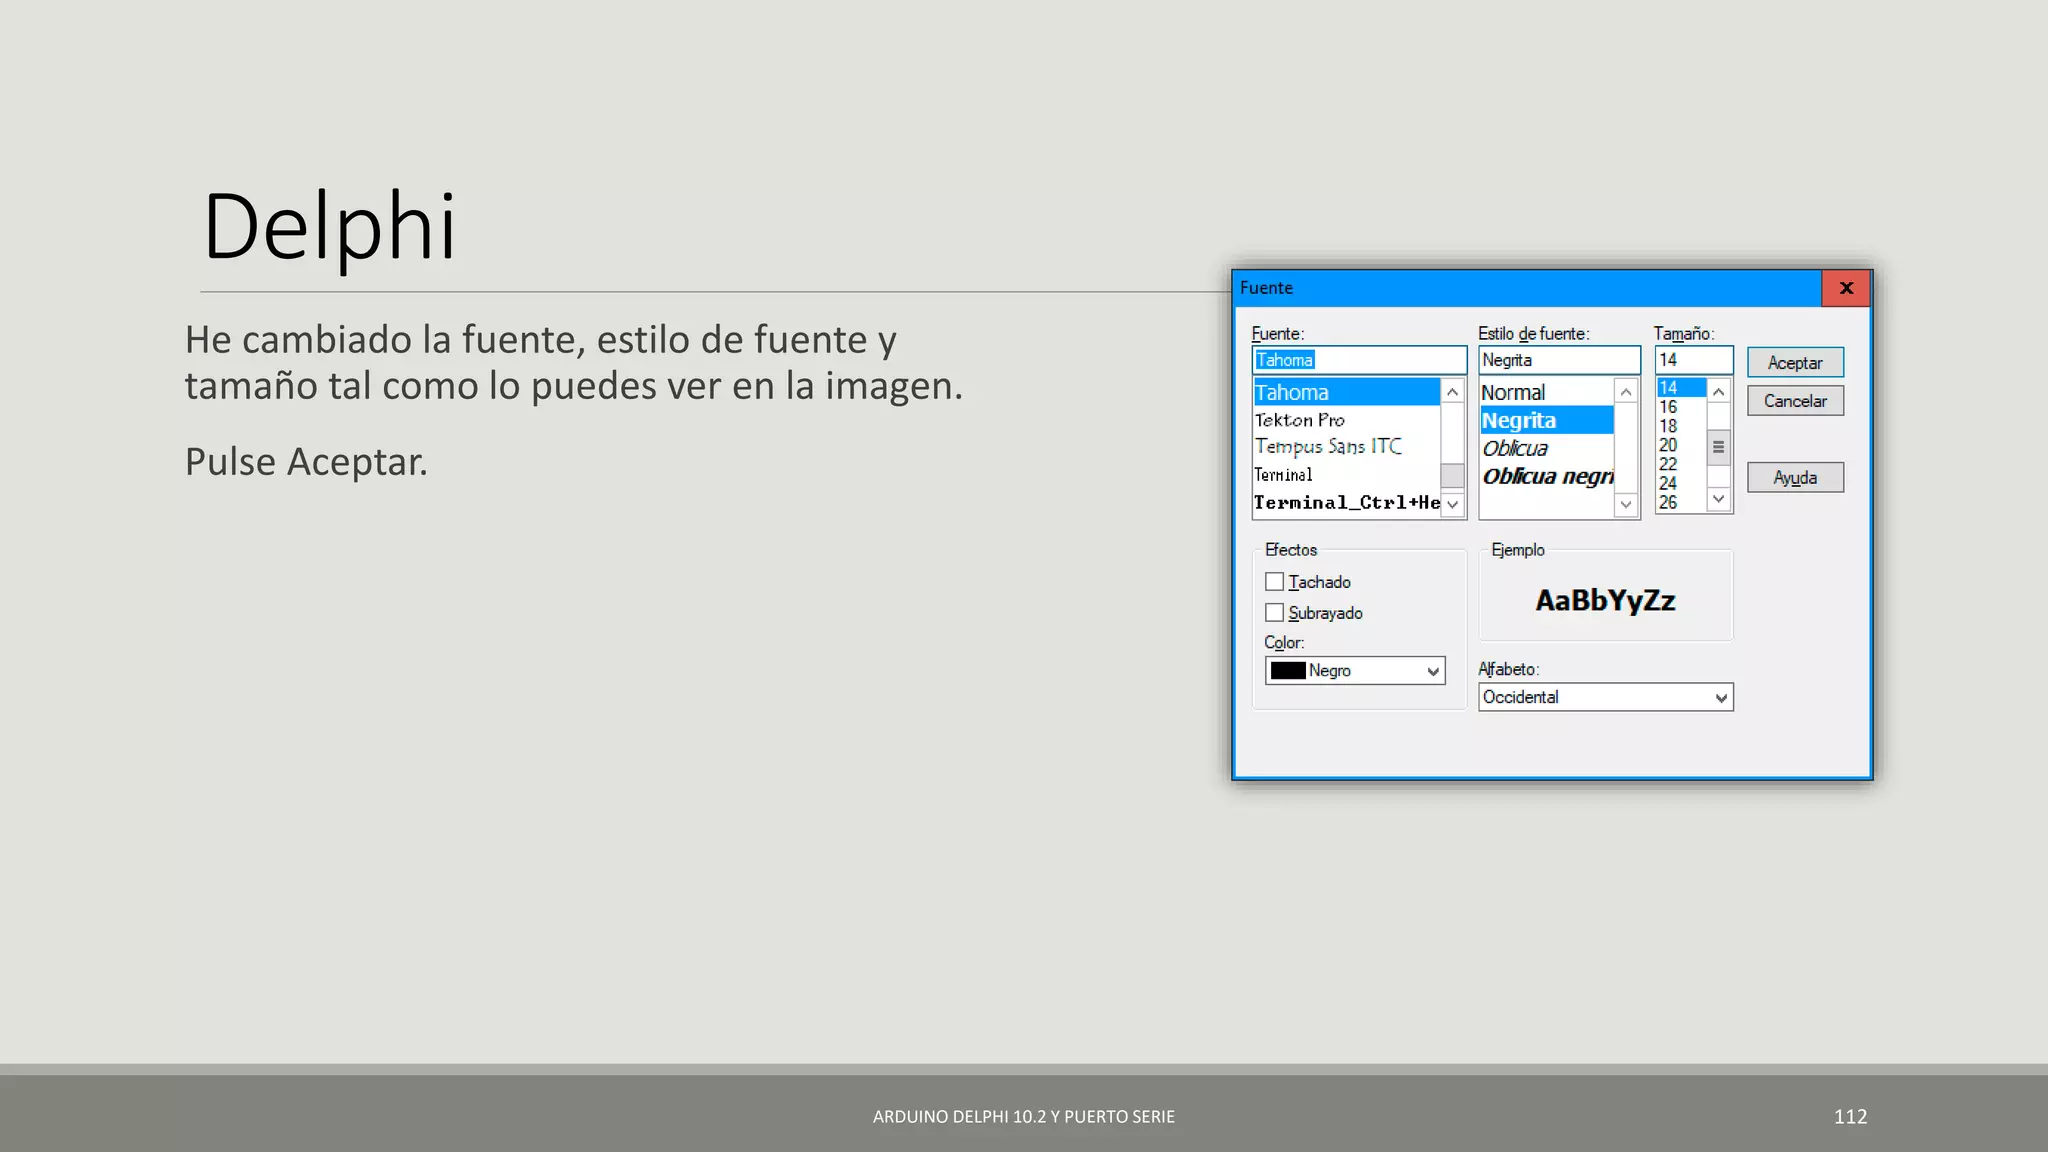Select size 26 in the size list
The image size is (2048, 1152).
click(1681, 502)
